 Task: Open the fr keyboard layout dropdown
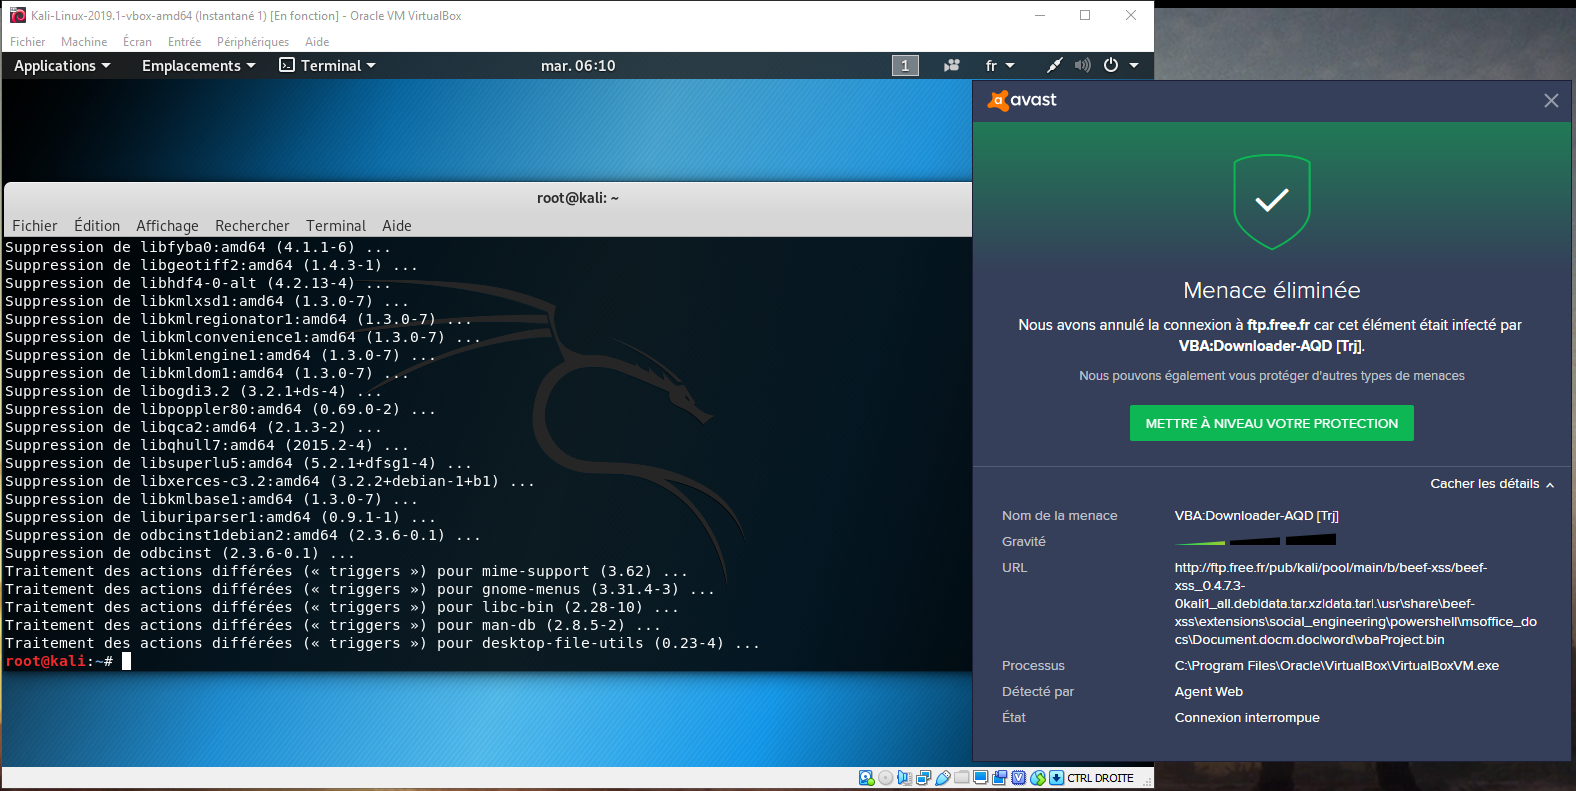[999, 66]
